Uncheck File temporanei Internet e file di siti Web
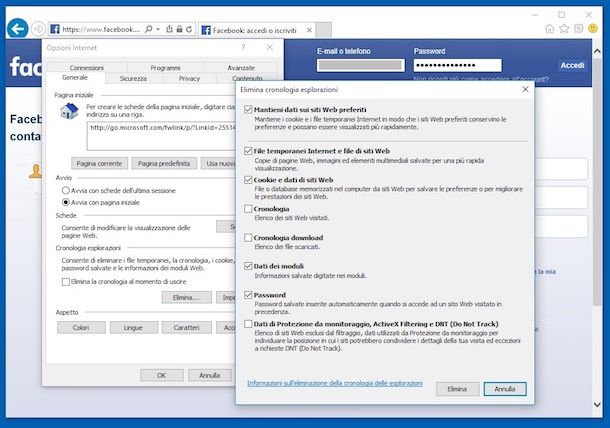The height and width of the screenshot is (428, 610). tap(248, 151)
